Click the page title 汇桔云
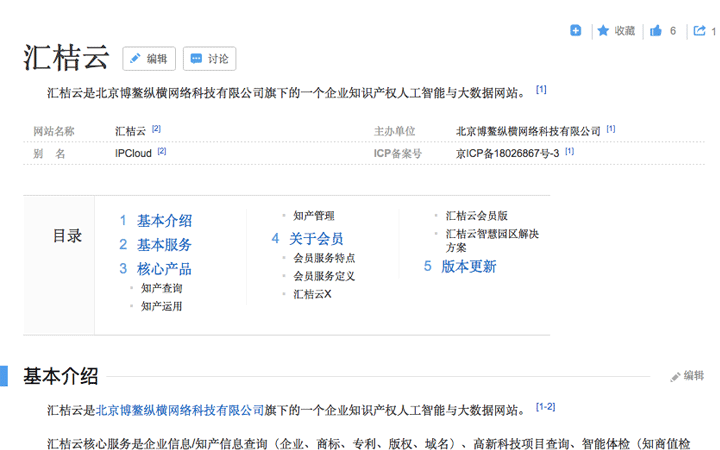Viewport: 720px width, 450px height. point(66,58)
